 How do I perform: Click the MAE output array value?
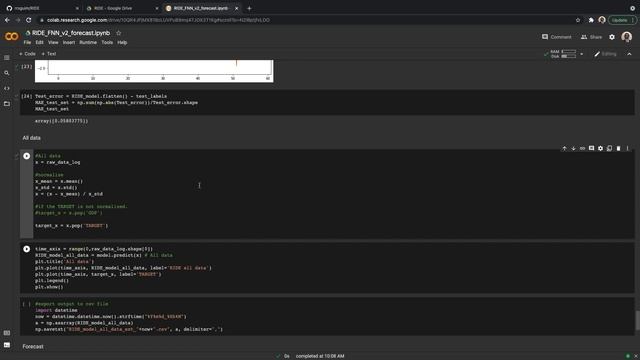61,121
